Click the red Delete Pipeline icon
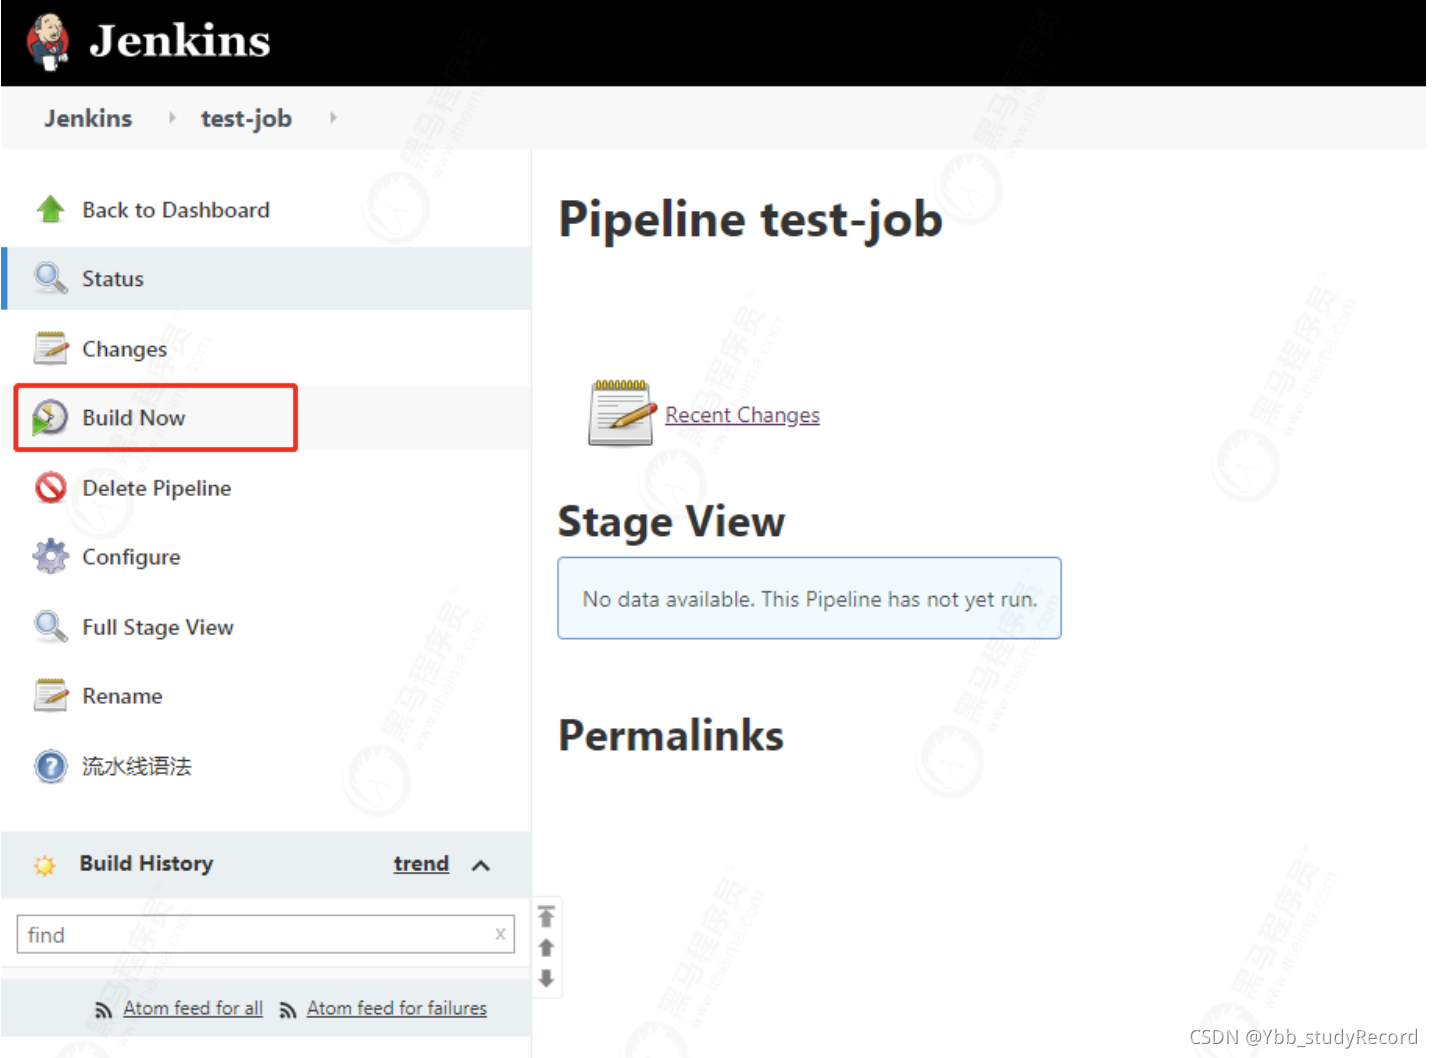The image size is (1432, 1058). pyautogui.click(x=50, y=487)
